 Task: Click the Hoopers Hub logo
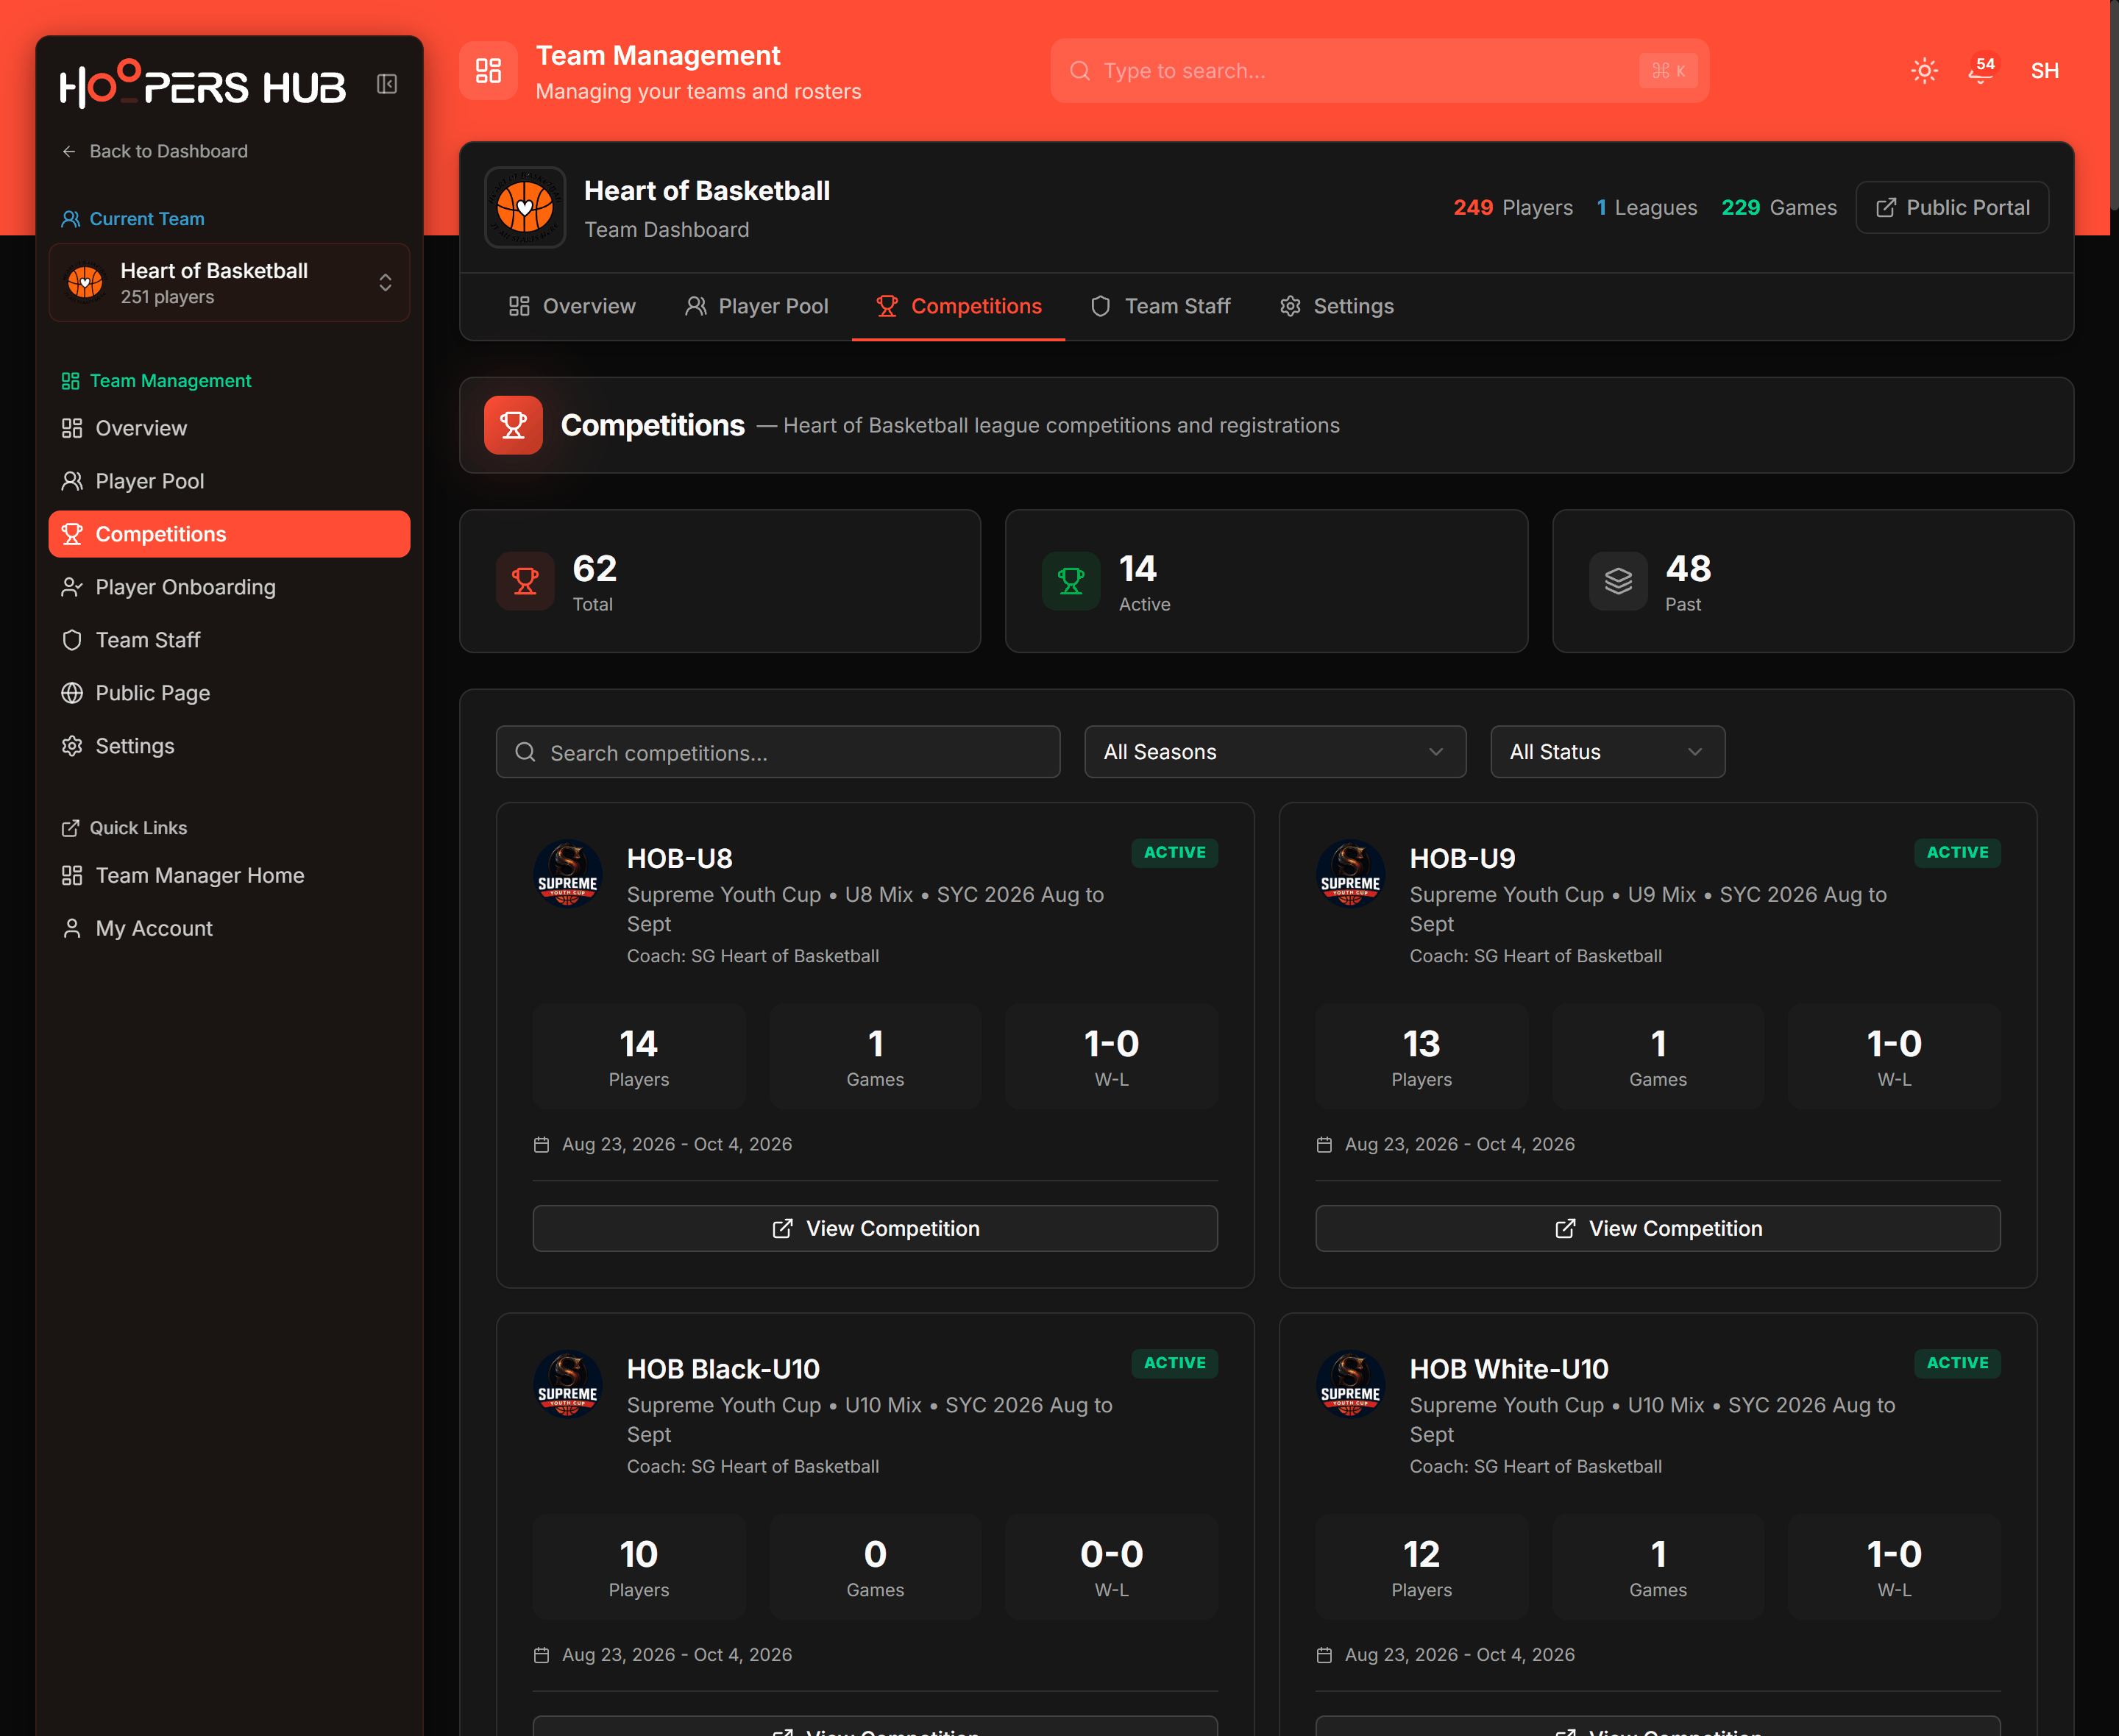[203, 84]
